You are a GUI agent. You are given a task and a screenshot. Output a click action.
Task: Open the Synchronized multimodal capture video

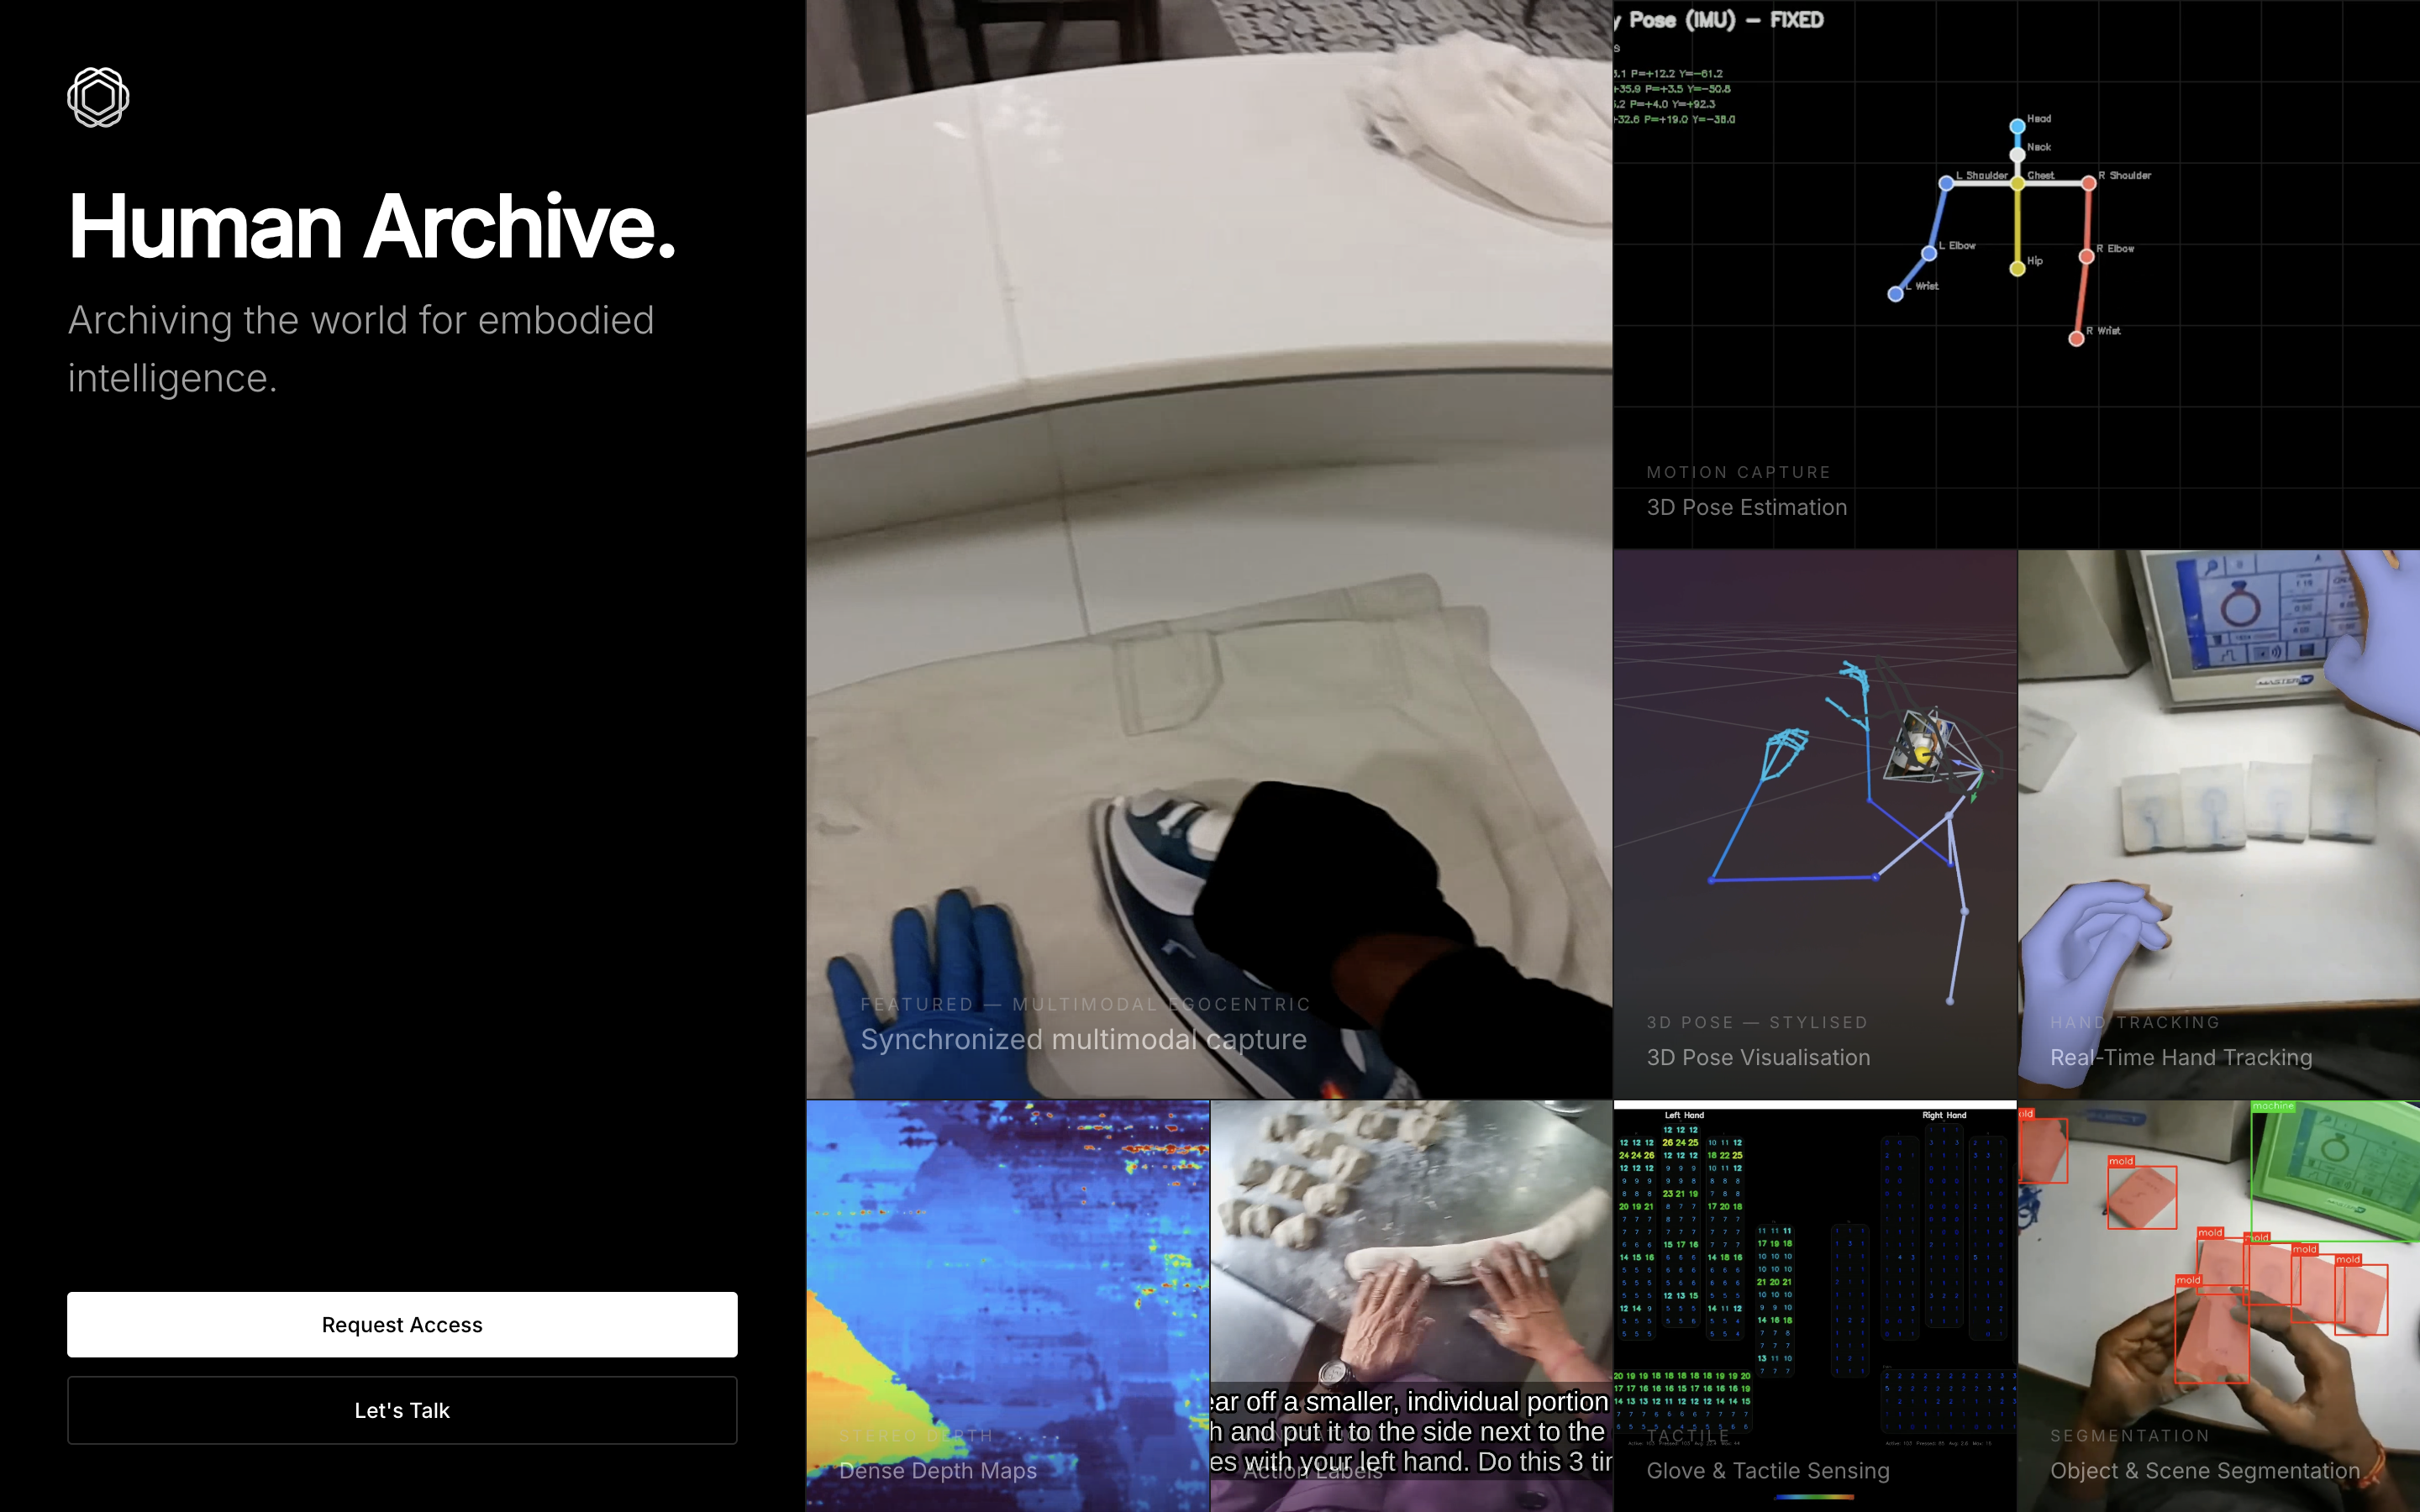[1208, 550]
